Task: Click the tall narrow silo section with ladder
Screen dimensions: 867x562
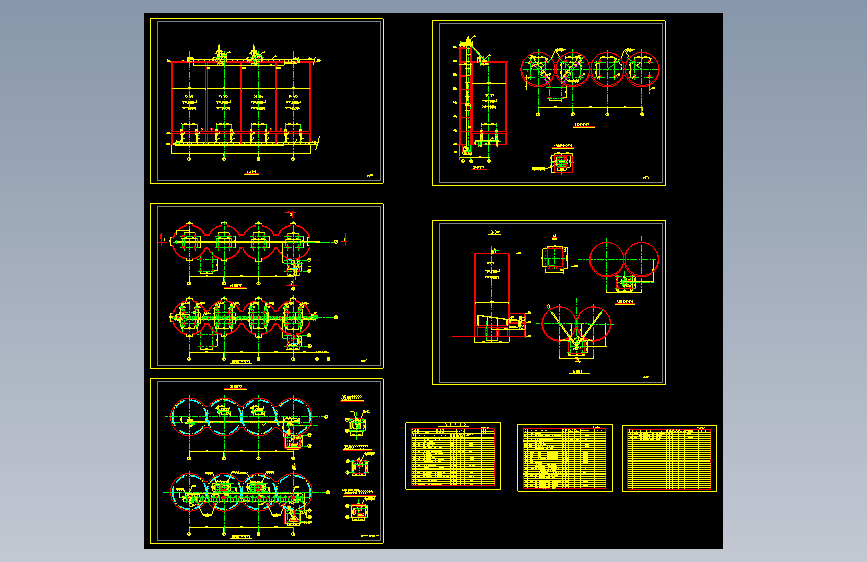Action: (480, 101)
